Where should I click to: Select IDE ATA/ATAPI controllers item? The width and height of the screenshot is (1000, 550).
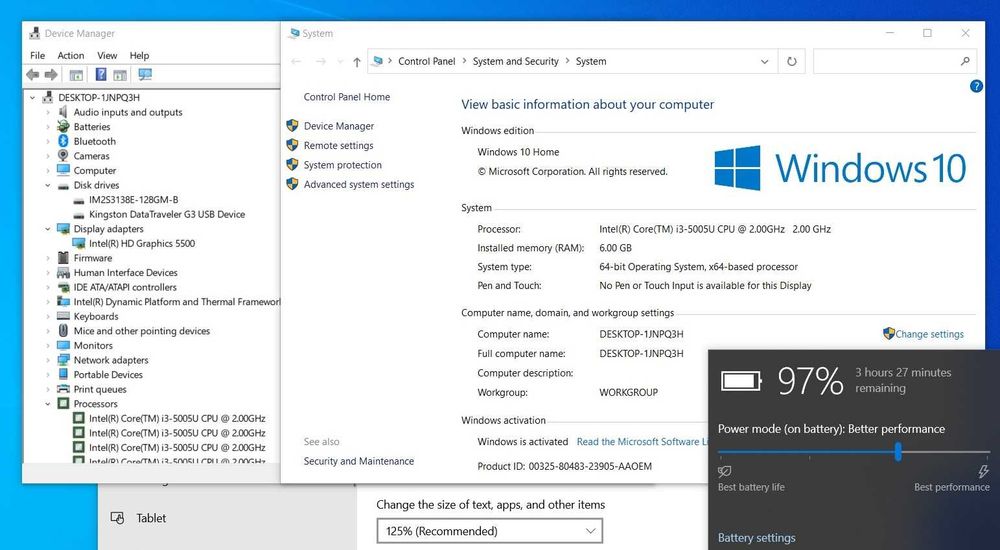[125, 287]
